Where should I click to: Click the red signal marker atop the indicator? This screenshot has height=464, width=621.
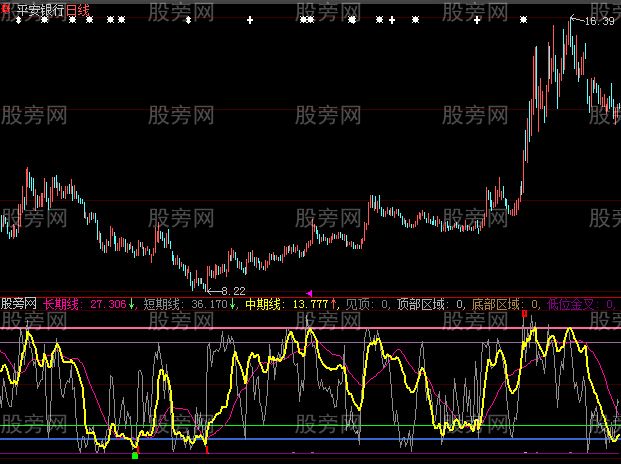pos(524,314)
